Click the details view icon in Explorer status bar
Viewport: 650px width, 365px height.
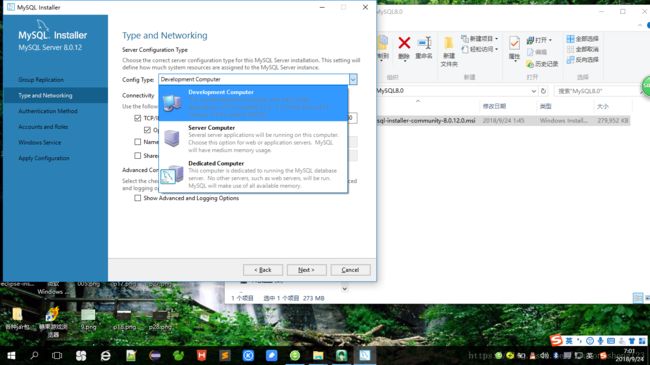coord(638,297)
